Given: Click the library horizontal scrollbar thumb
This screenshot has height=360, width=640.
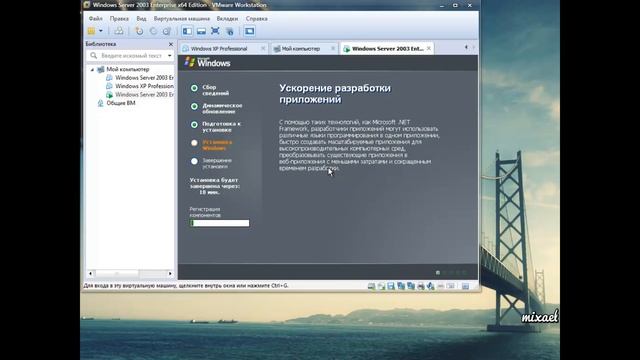Looking at the screenshot, I should point(117,273).
